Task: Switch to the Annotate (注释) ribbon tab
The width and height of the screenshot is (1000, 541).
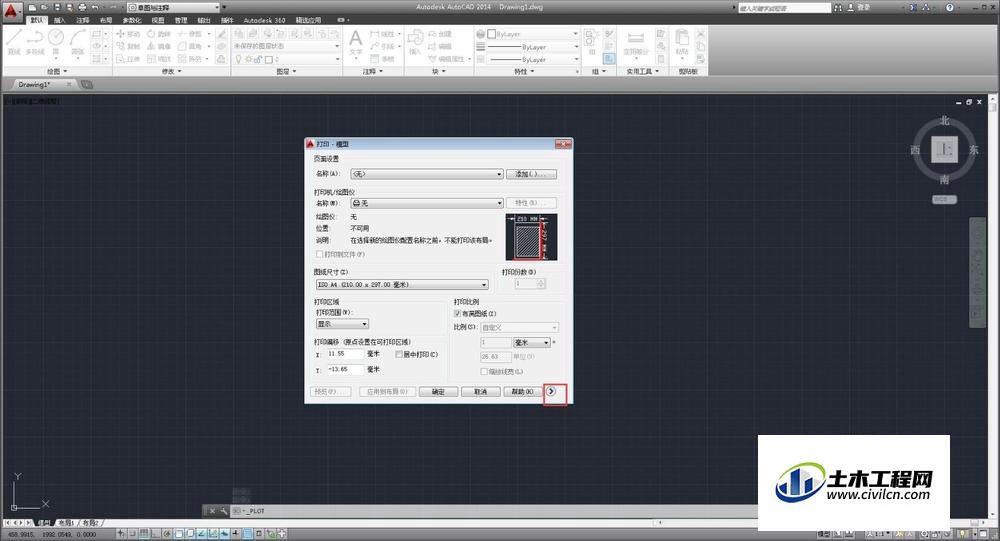Action: (82, 20)
